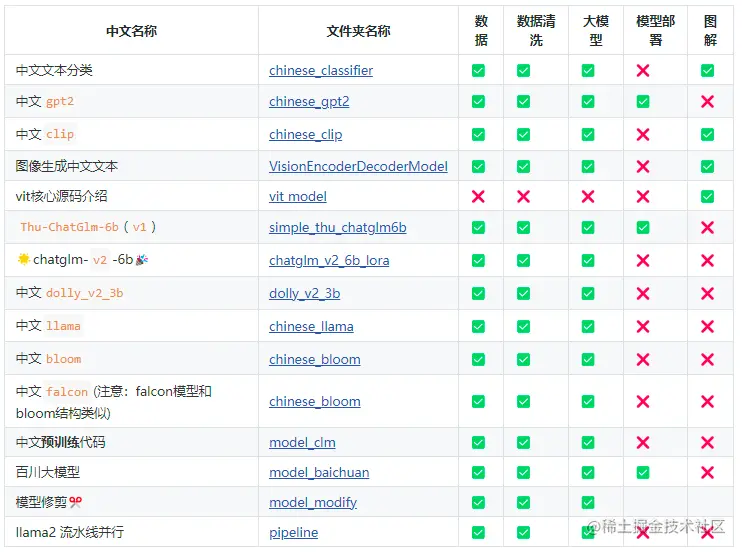Click 模型部署 cross mark in 中文 falcon row

coord(643,402)
